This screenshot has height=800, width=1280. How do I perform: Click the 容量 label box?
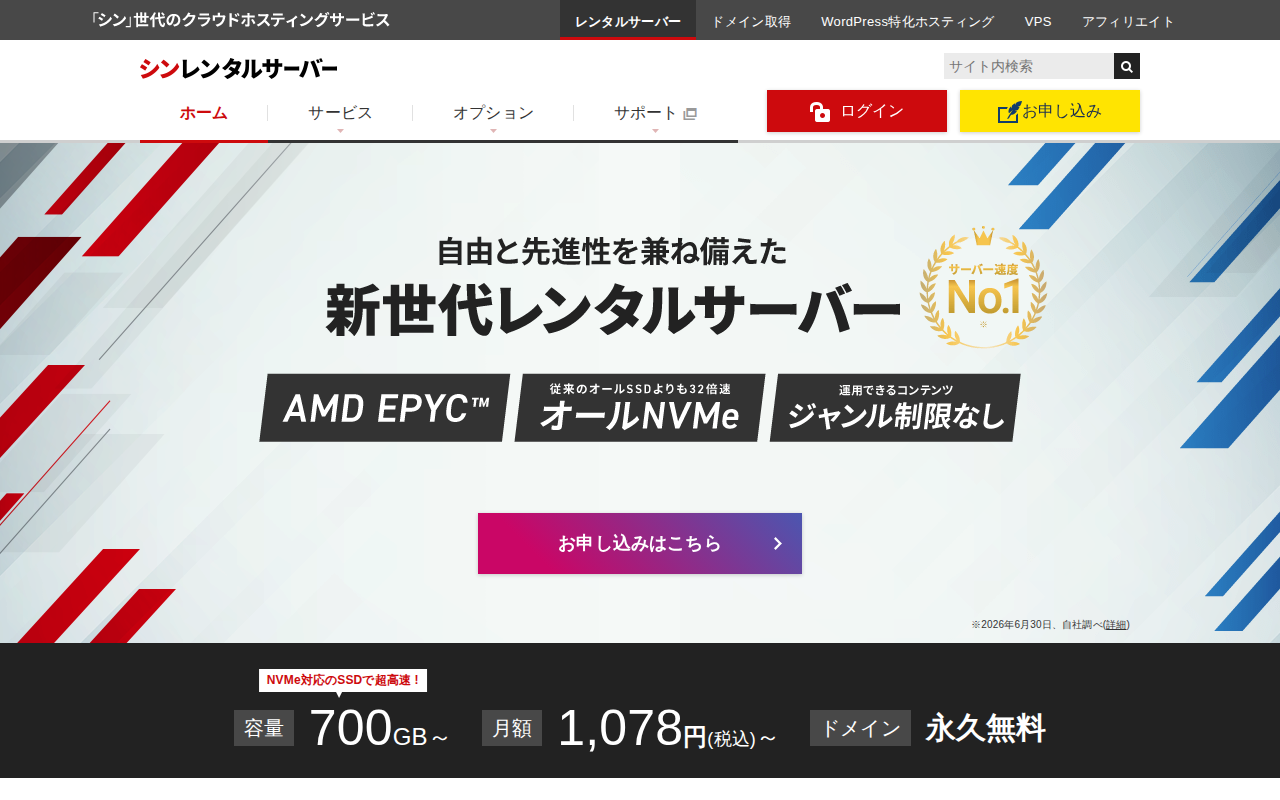pyautogui.click(x=264, y=728)
